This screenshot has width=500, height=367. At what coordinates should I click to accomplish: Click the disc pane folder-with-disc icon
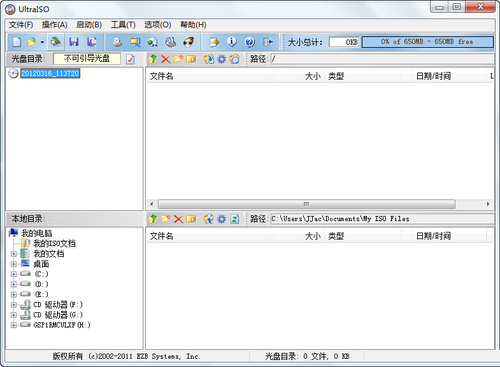(x=234, y=59)
